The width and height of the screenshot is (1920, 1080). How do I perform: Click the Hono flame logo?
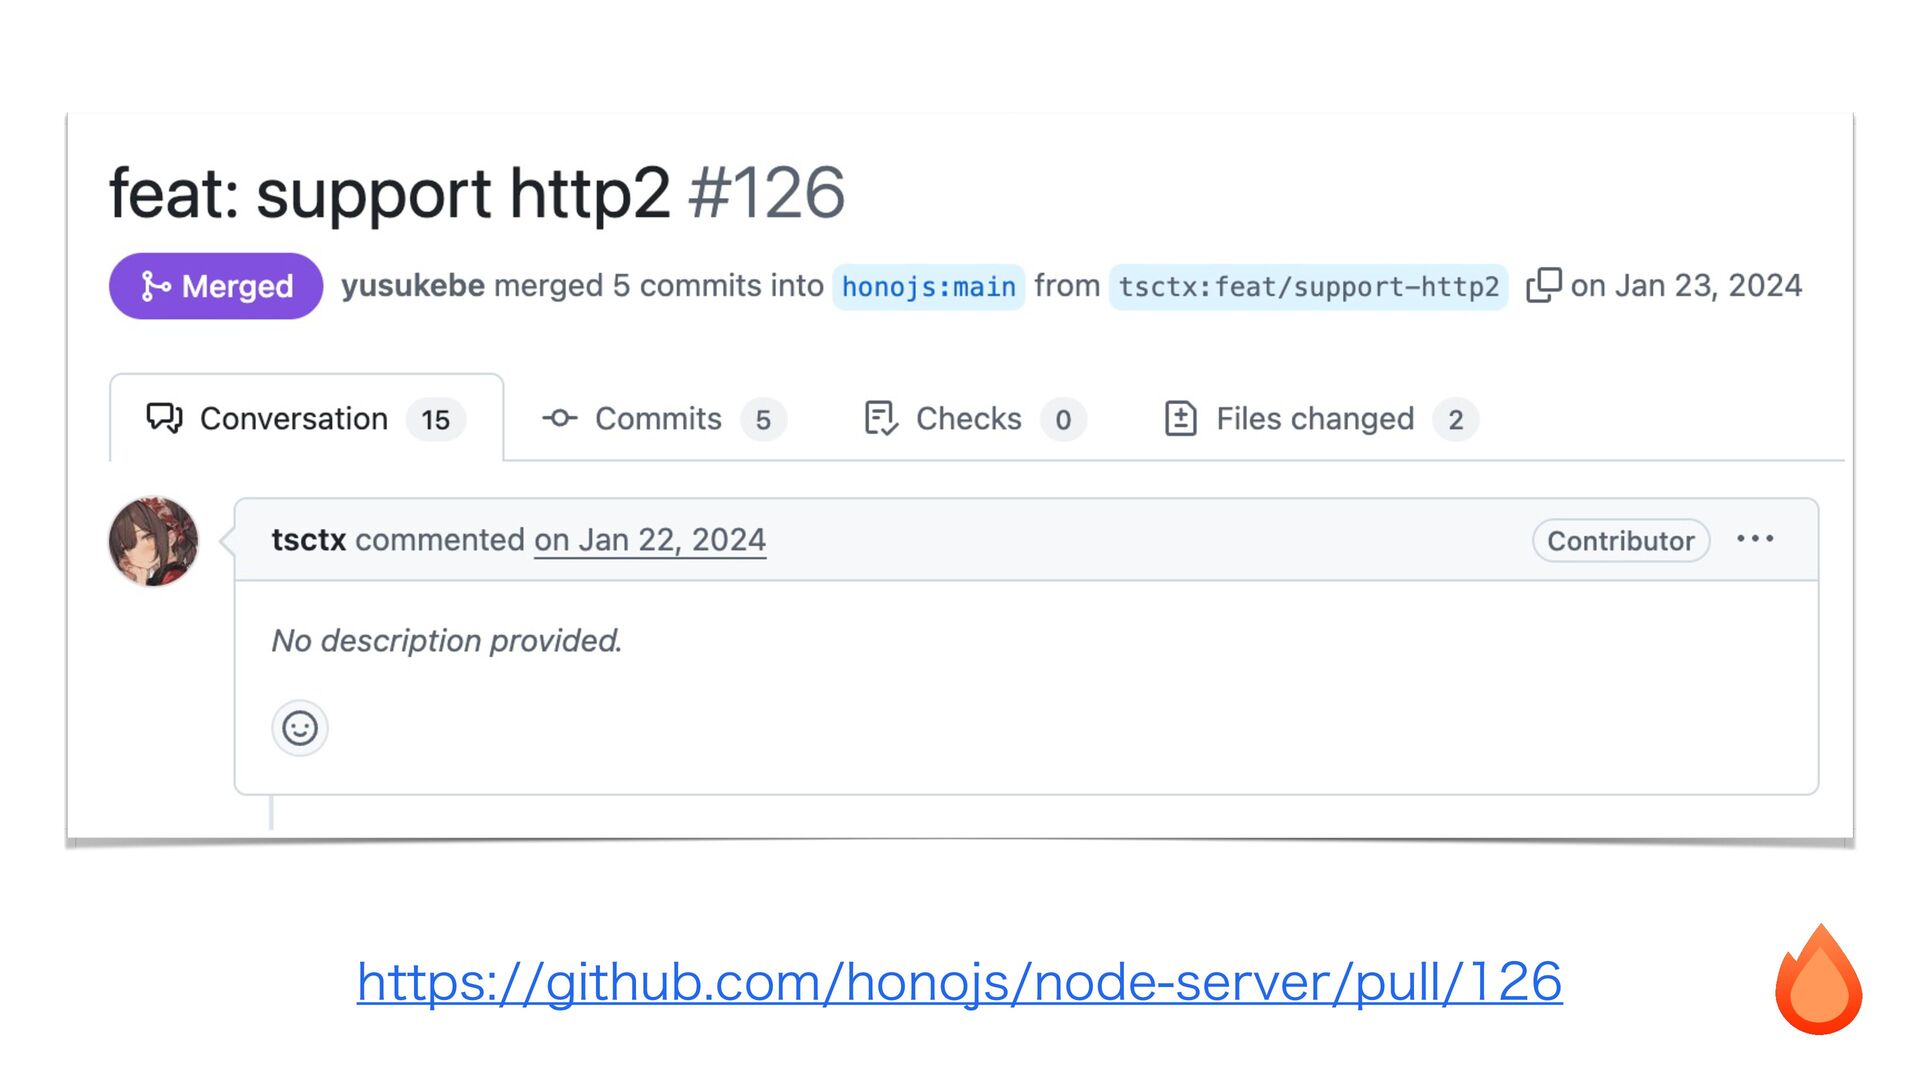click(x=1818, y=980)
